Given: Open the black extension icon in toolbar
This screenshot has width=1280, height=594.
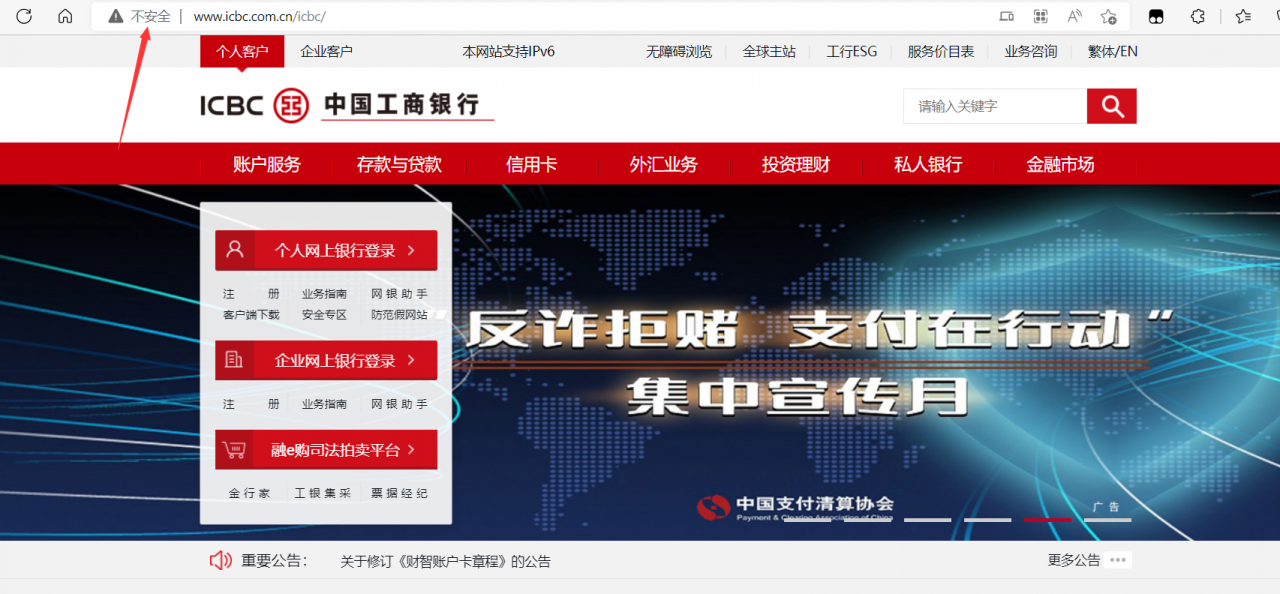Looking at the screenshot, I should [1156, 16].
